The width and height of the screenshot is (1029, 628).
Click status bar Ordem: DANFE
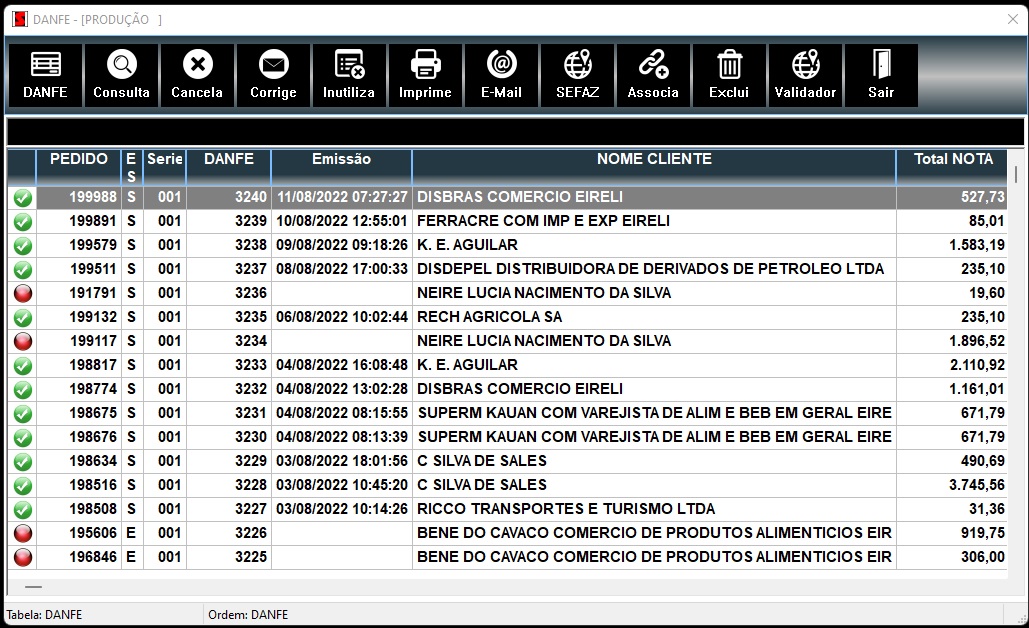tap(248, 615)
